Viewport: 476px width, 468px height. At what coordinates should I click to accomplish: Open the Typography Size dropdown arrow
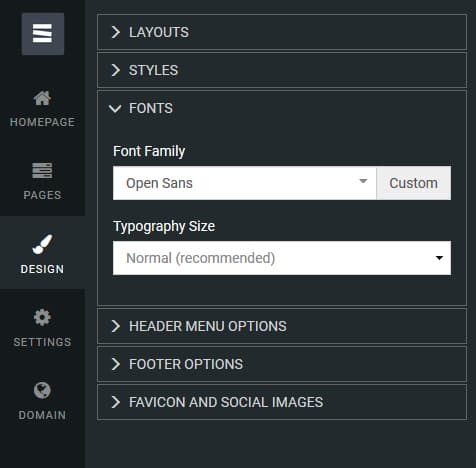pos(439,258)
